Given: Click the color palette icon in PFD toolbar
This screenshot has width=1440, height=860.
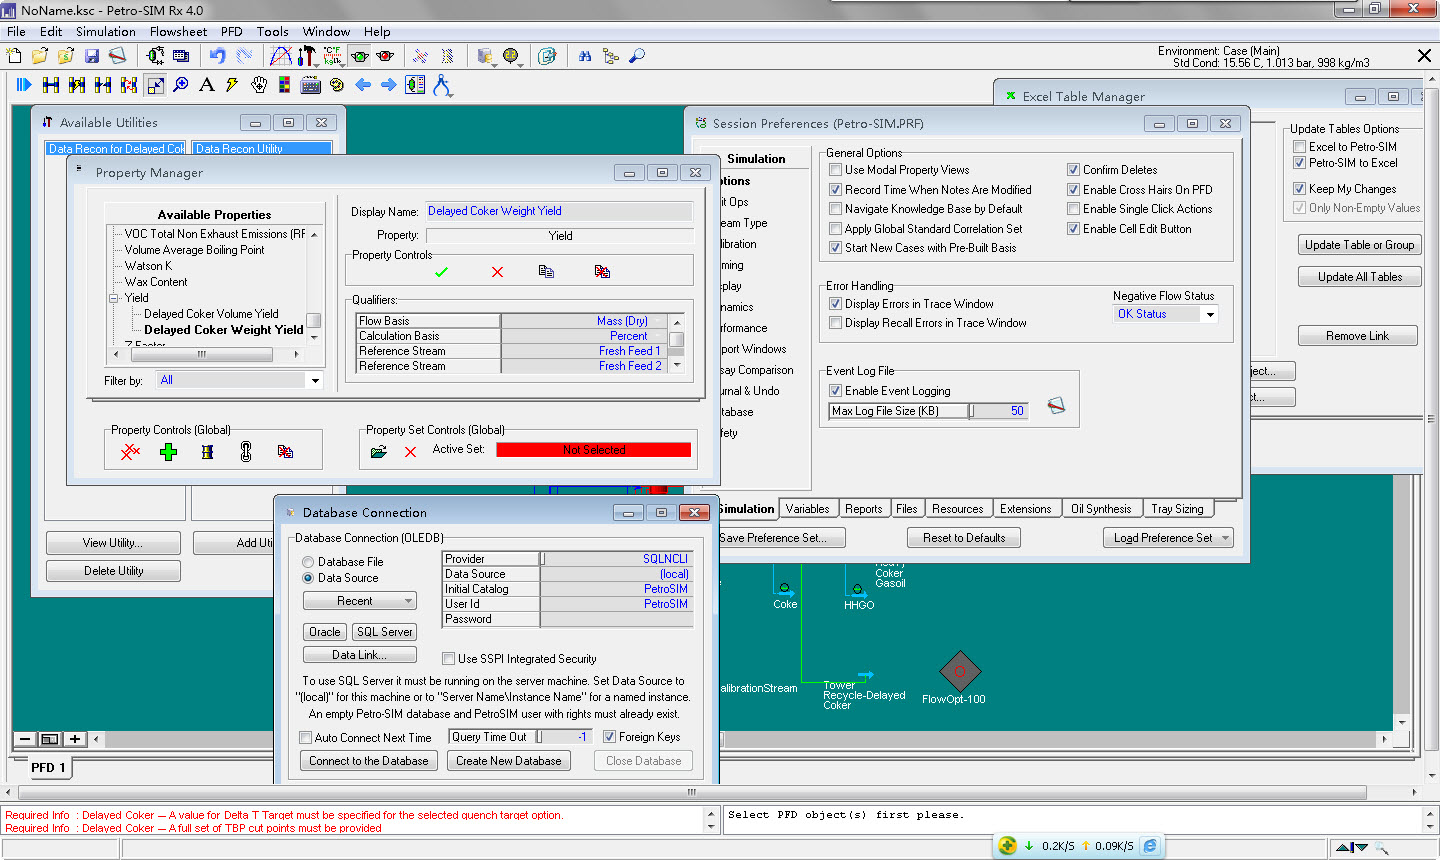Looking at the screenshot, I should [x=285, y=85].
